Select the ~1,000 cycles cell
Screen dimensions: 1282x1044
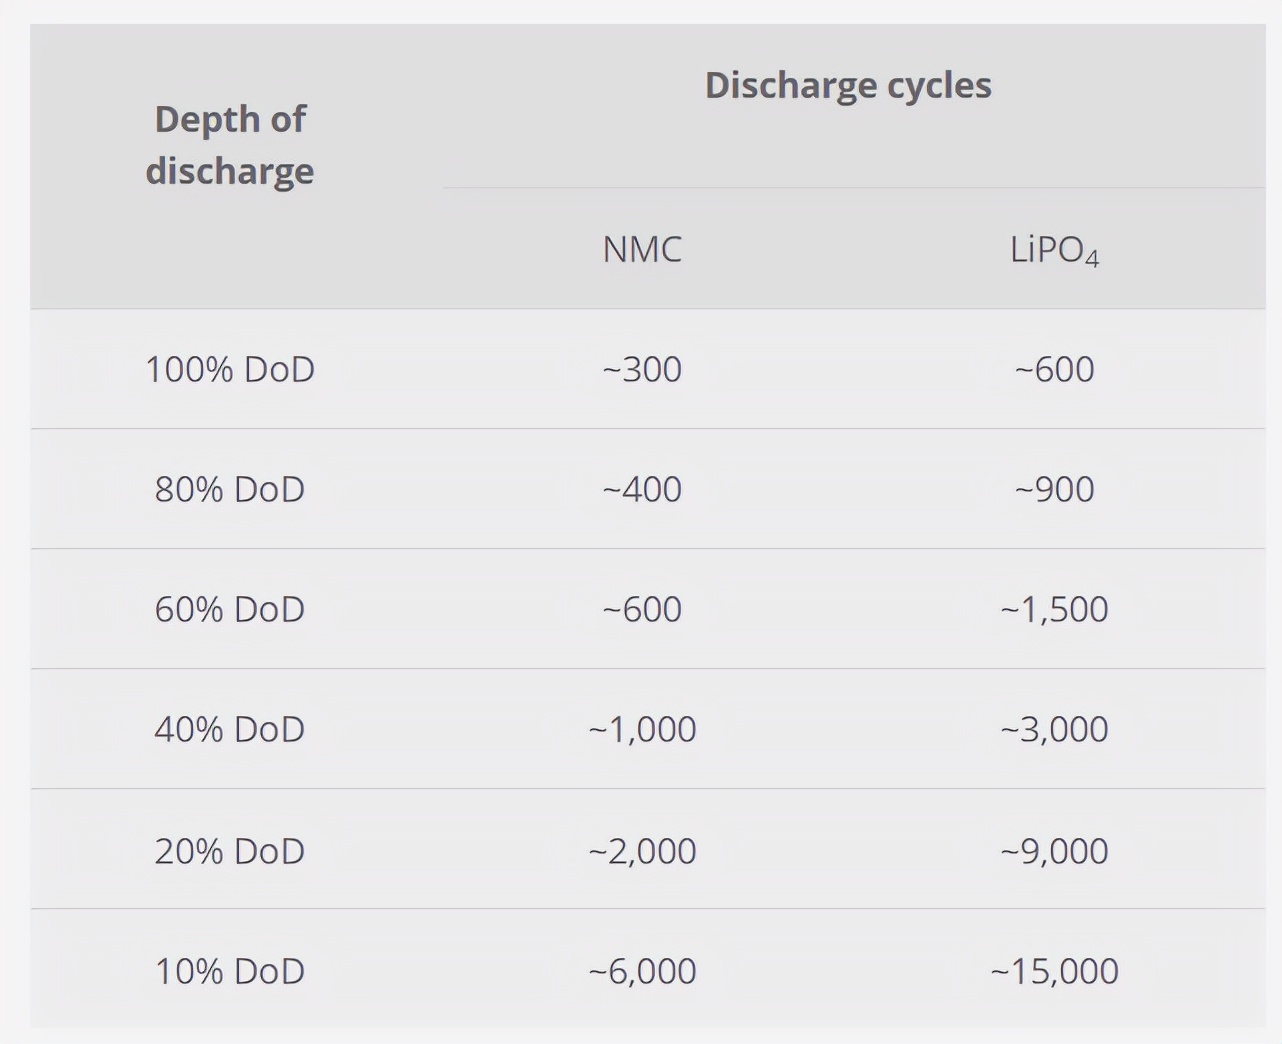coord(642,729)
